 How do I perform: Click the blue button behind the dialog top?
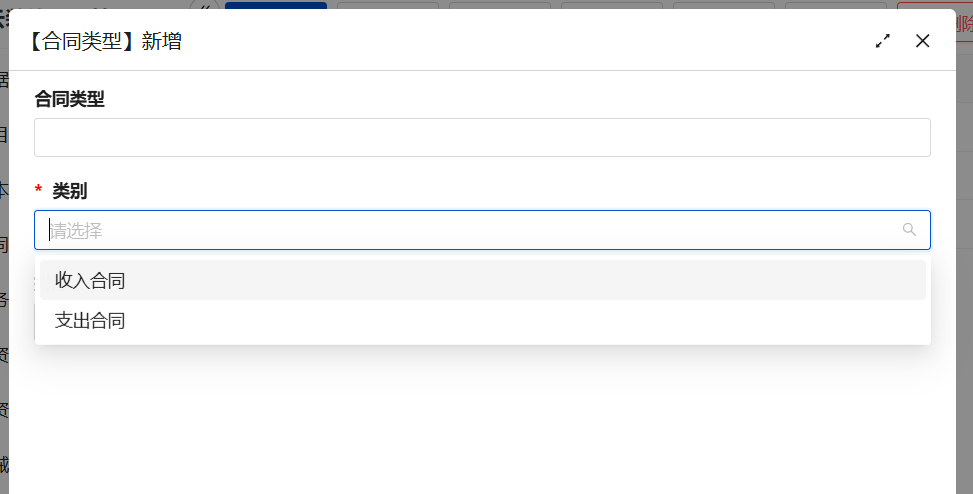pyautogui.click(x=275, y=6)
